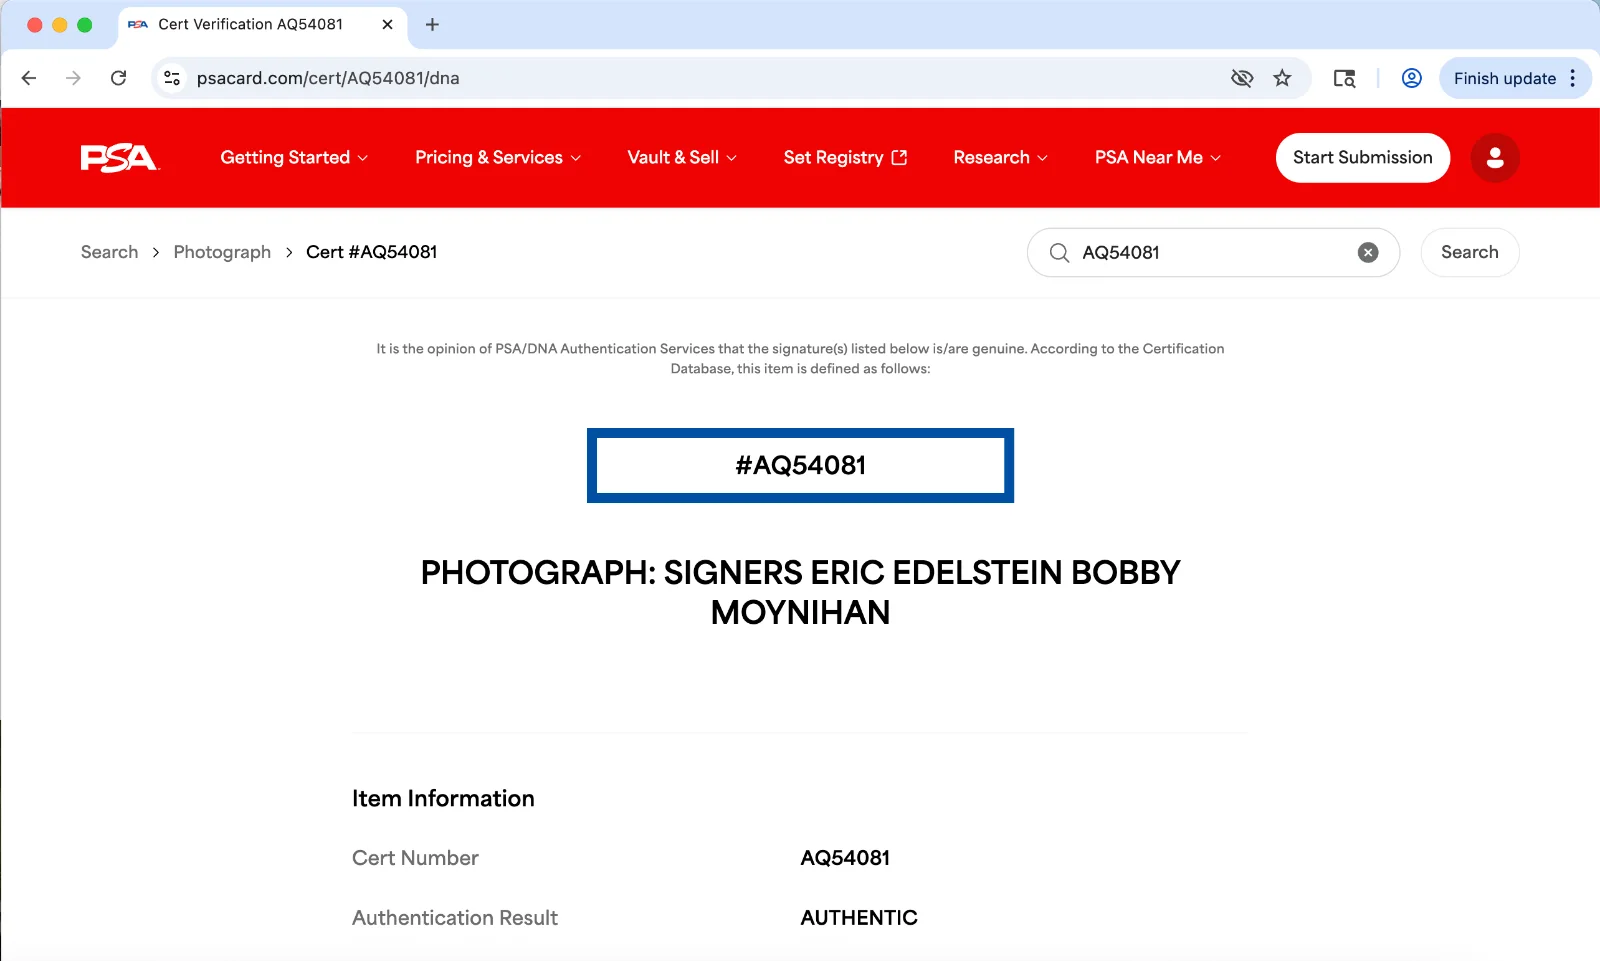
Task: Click the Cert #AQ54081 breadcrumb
Action: [371, 252]
